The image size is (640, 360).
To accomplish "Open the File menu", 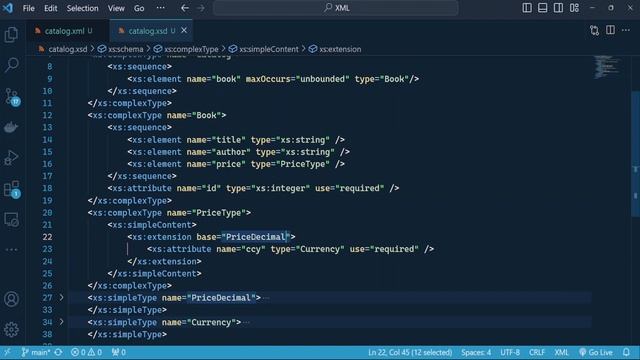I will pyautogui.click(x=29, y=8).
